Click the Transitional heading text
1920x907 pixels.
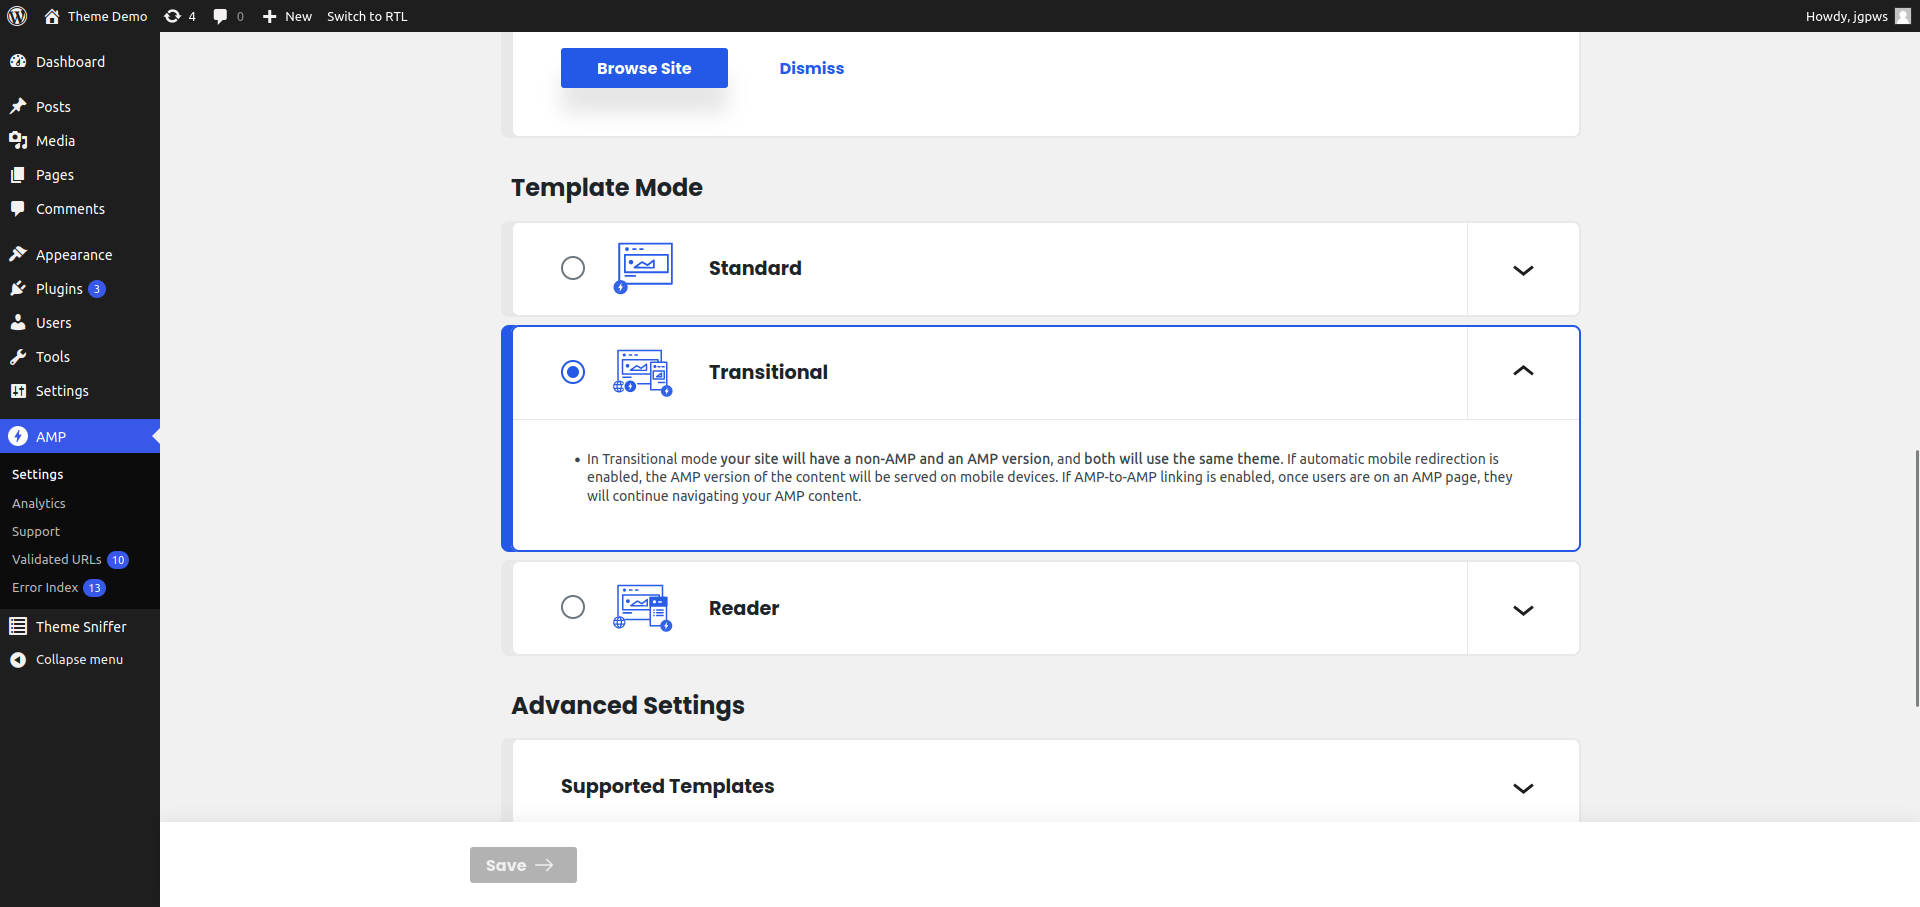768,372
